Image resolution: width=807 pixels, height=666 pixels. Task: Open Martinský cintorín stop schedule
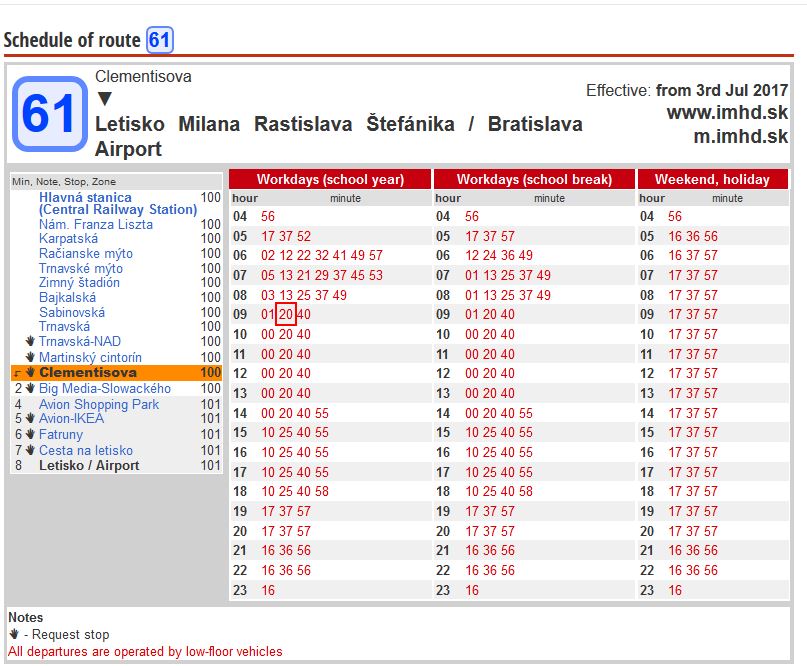(x=90, y=357)
